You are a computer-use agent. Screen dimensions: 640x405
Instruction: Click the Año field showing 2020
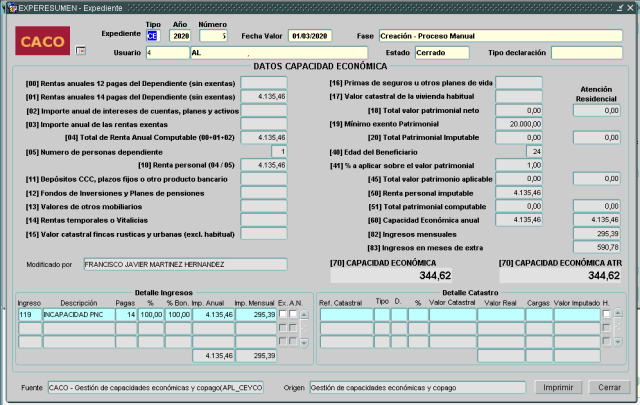click(180, 34)
